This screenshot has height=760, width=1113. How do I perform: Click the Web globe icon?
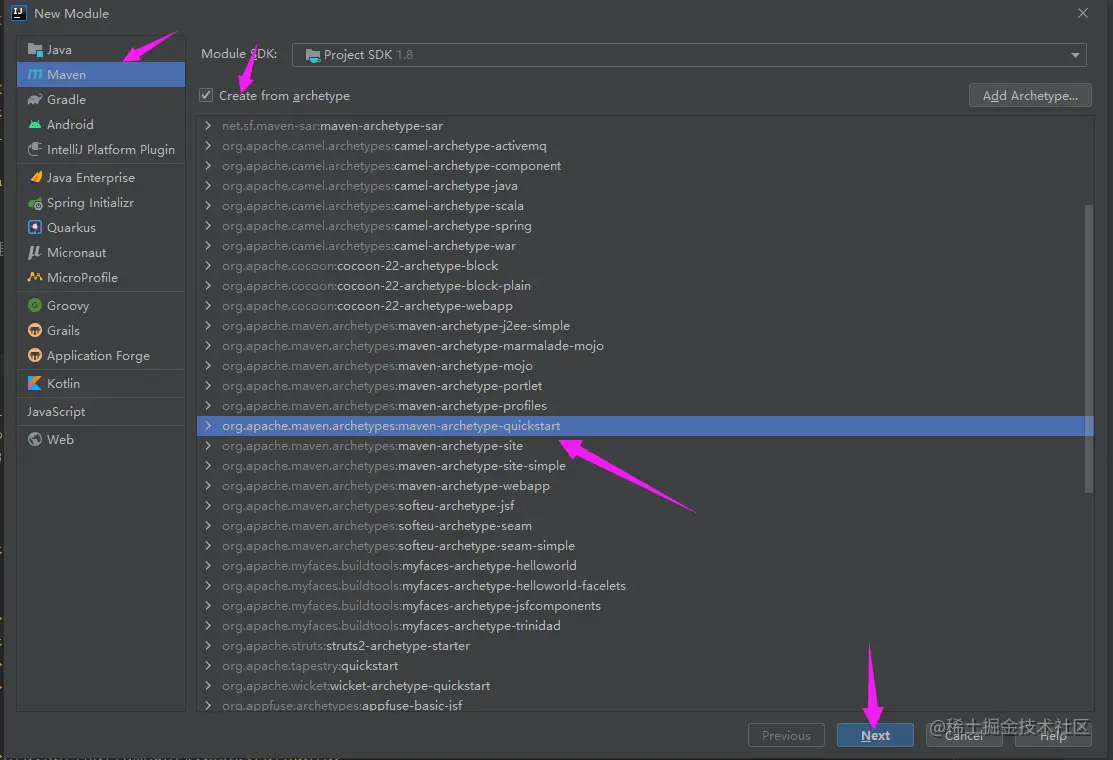coord(35,439)
